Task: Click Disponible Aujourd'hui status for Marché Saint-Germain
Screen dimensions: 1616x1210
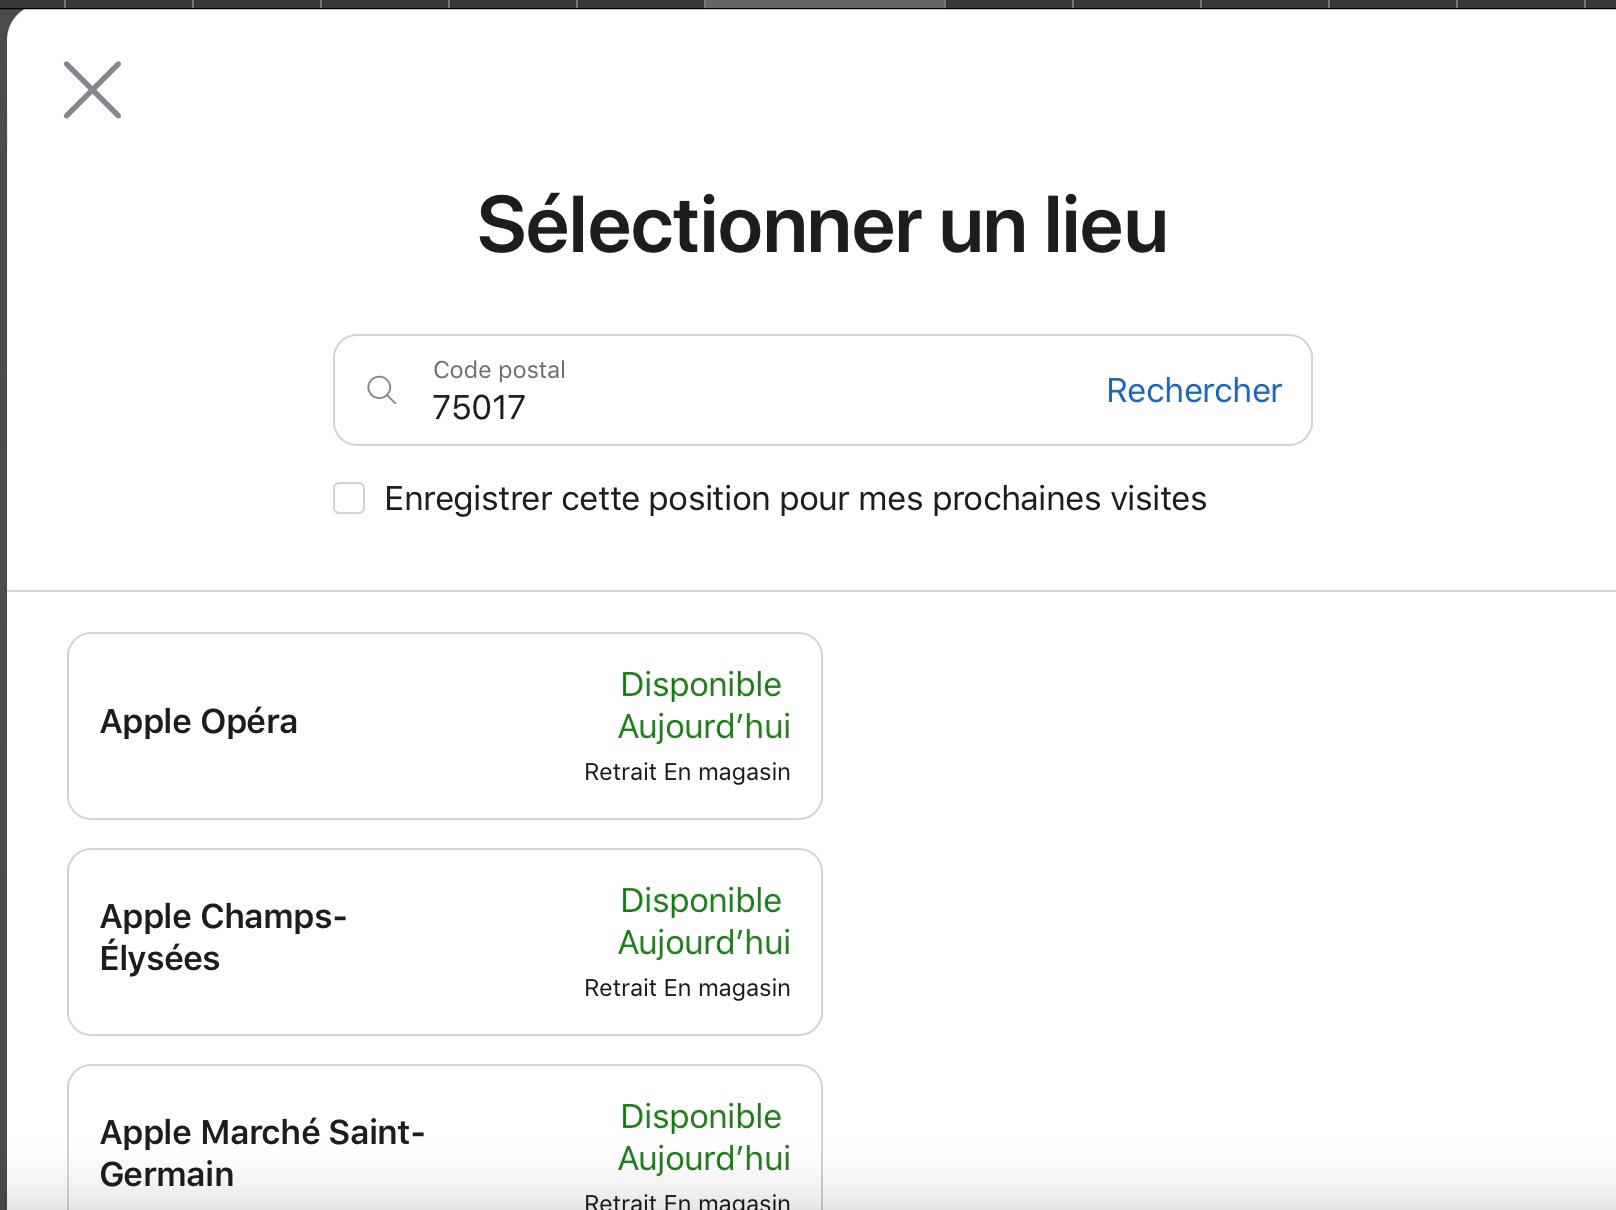Action: click(704, 1137)
